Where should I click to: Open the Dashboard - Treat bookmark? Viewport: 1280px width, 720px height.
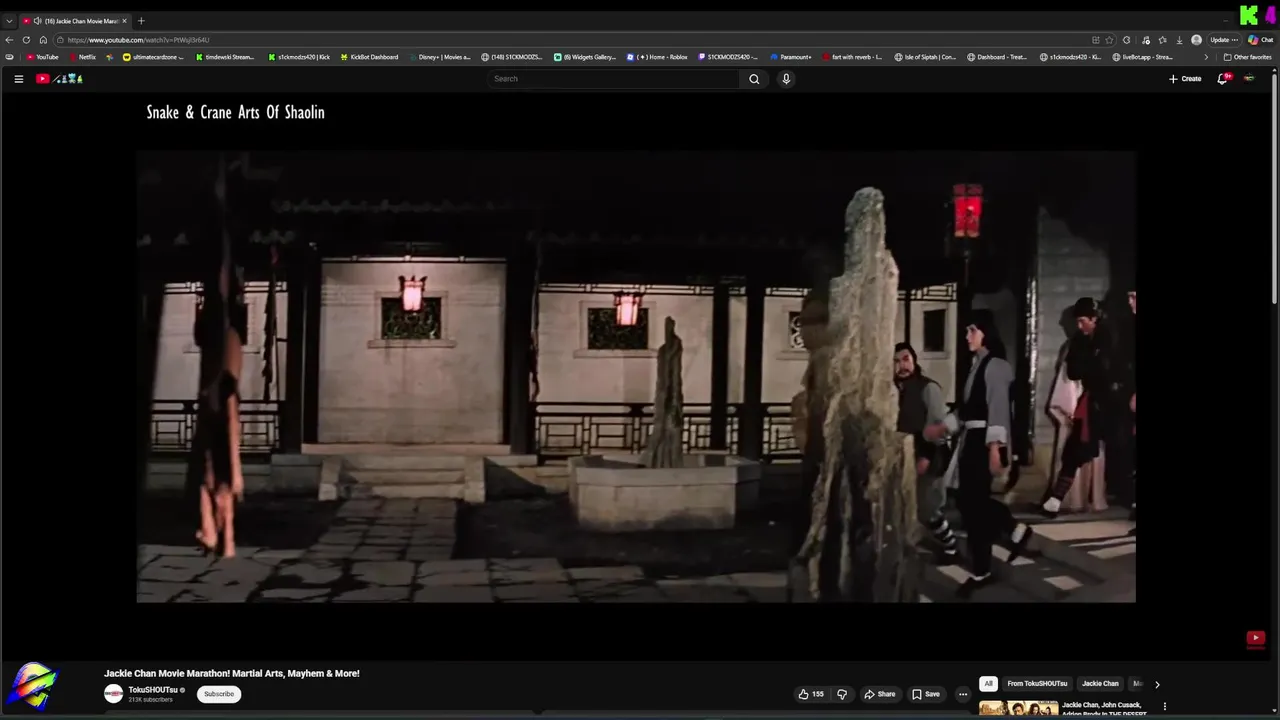pyautogui.click(x=997, y=57)
